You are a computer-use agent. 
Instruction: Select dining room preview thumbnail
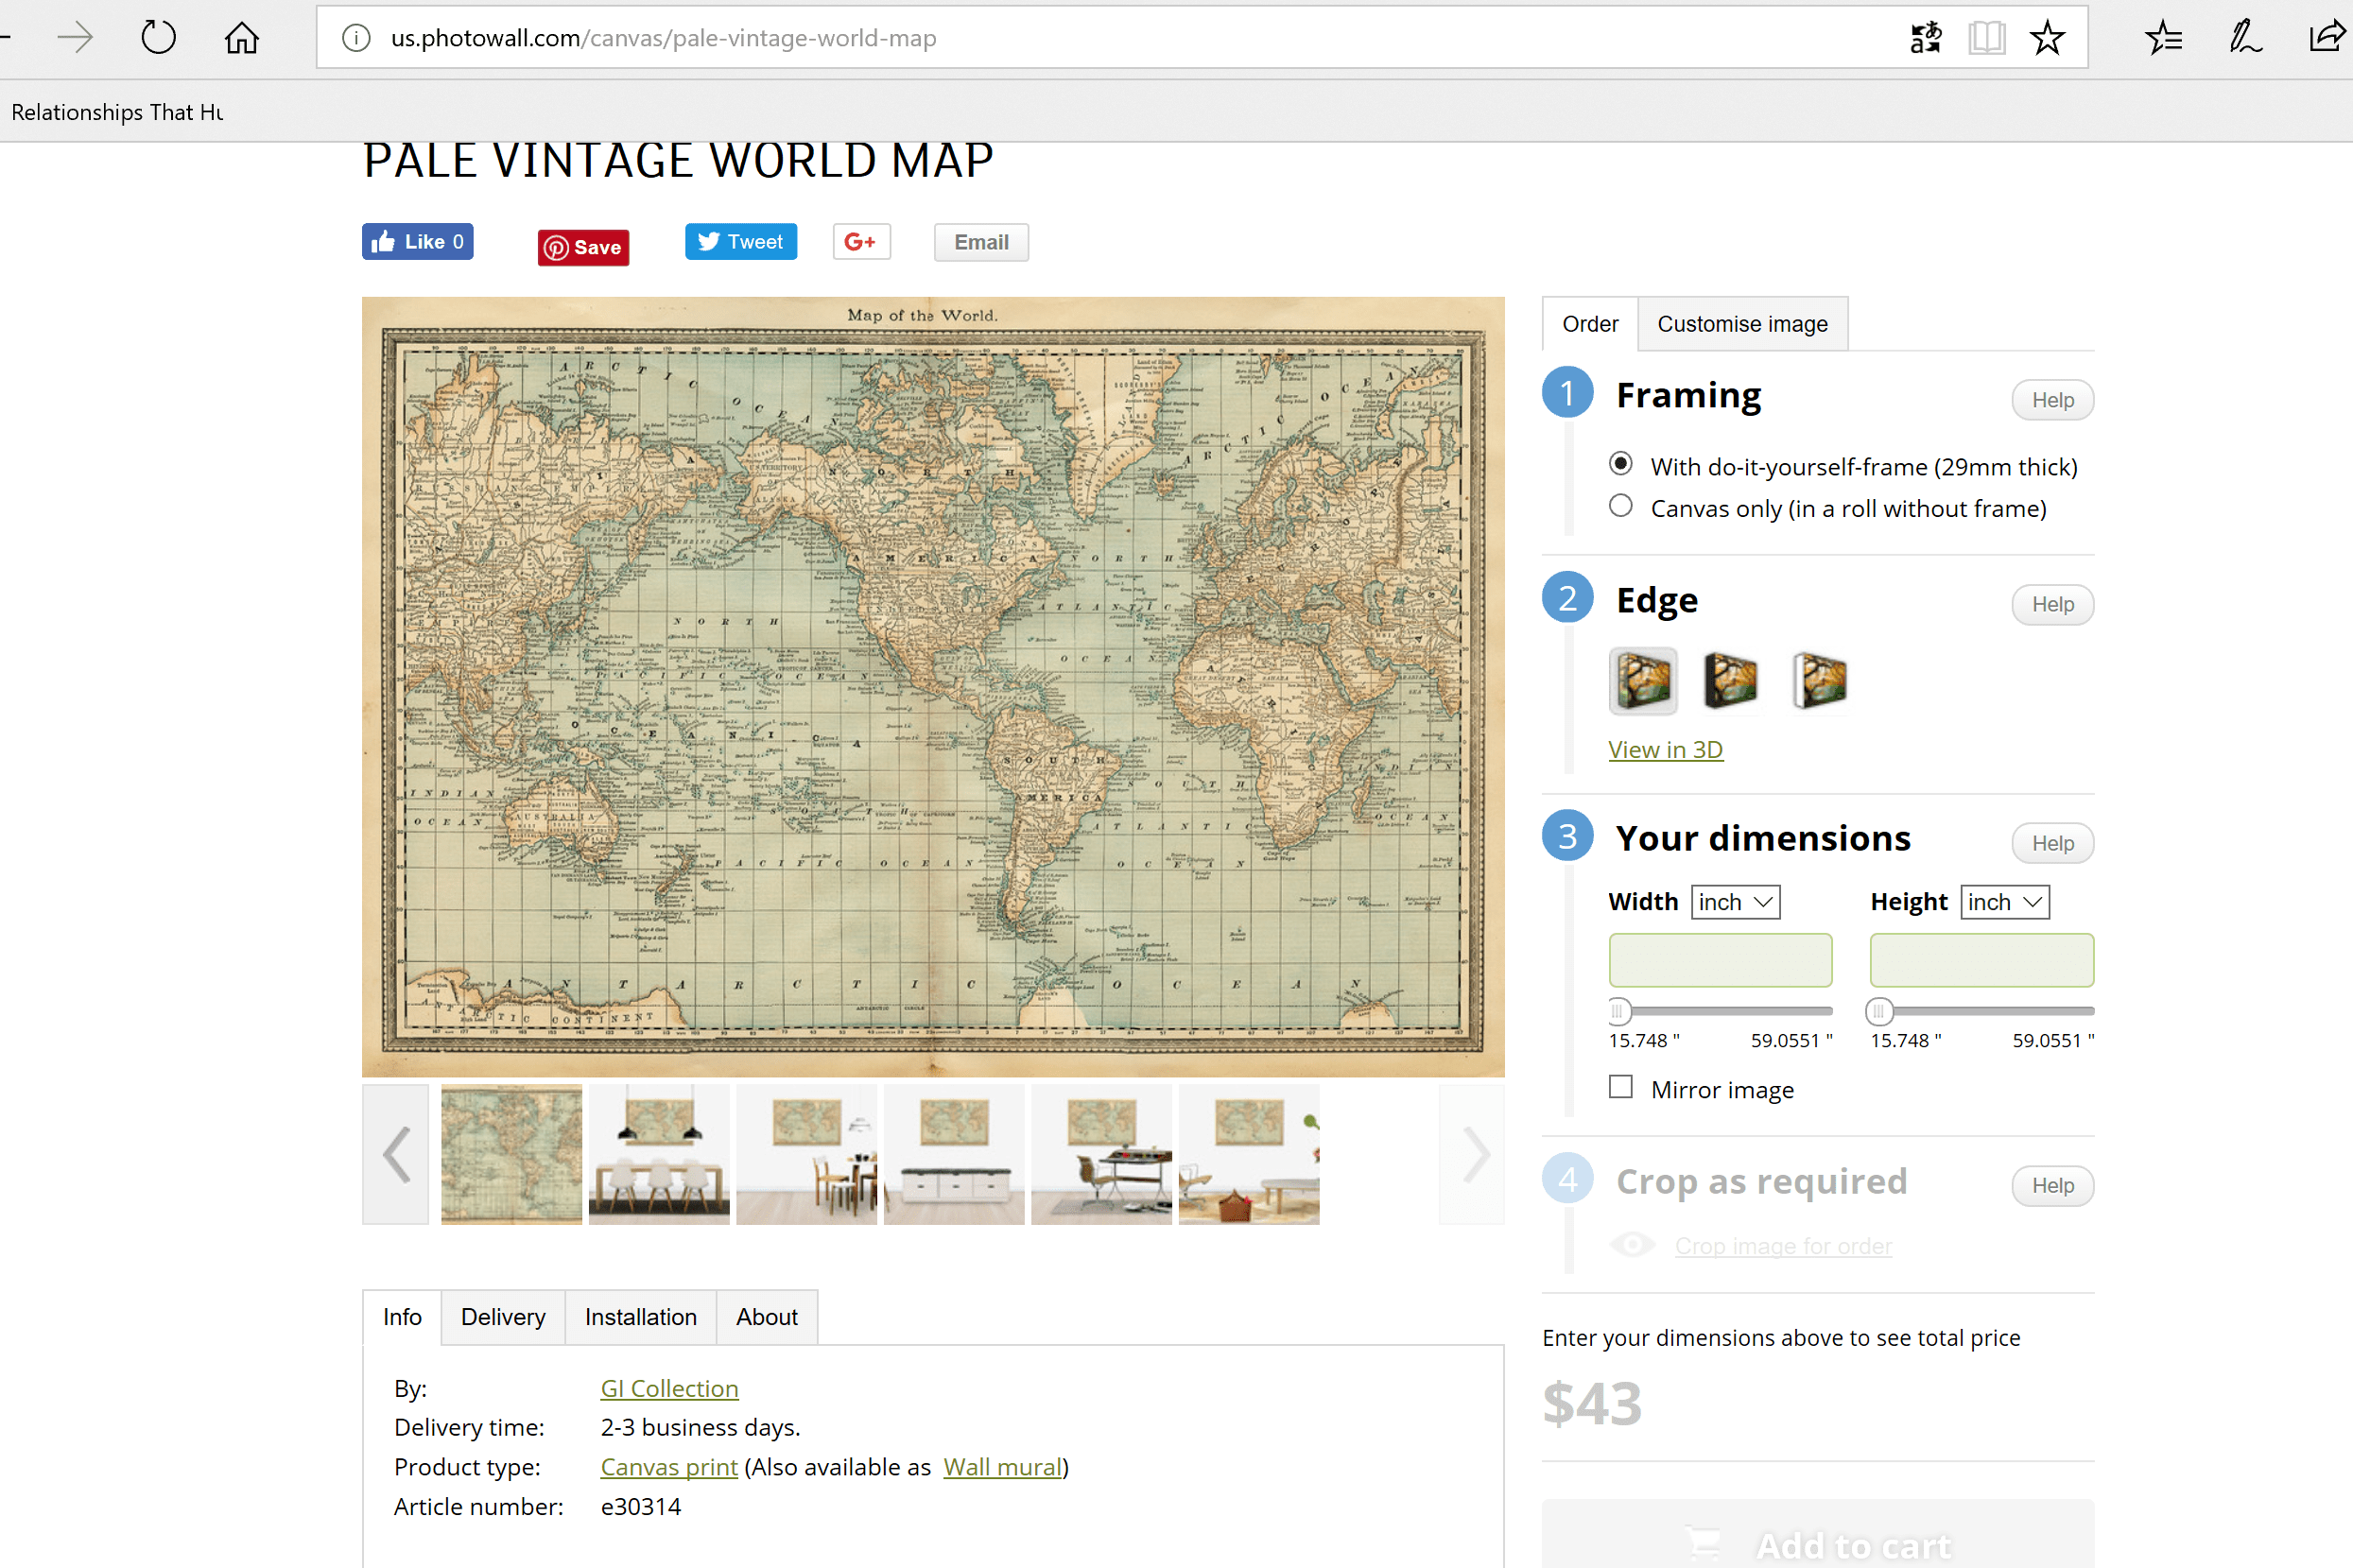point(659,1155)
